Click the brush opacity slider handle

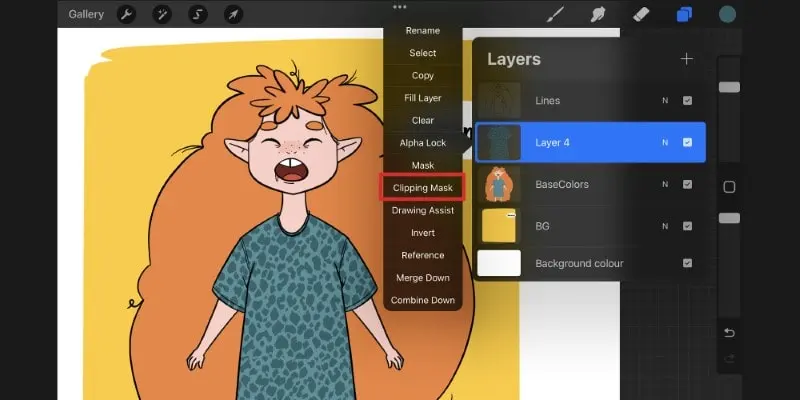click(729, 218)
